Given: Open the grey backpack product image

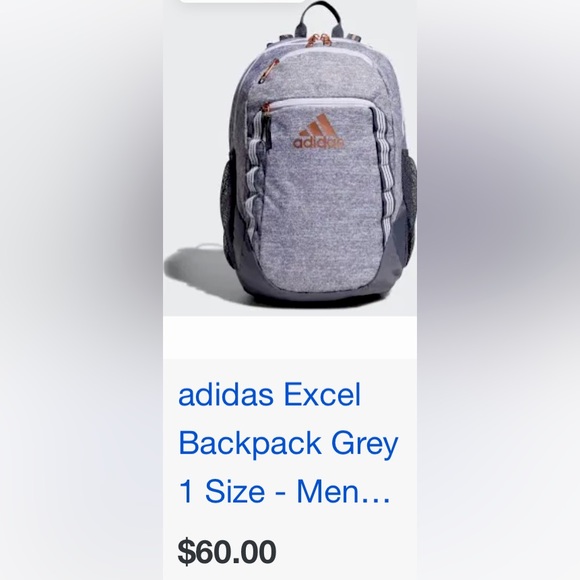Looking at the screenshot, I should [290, 158].
